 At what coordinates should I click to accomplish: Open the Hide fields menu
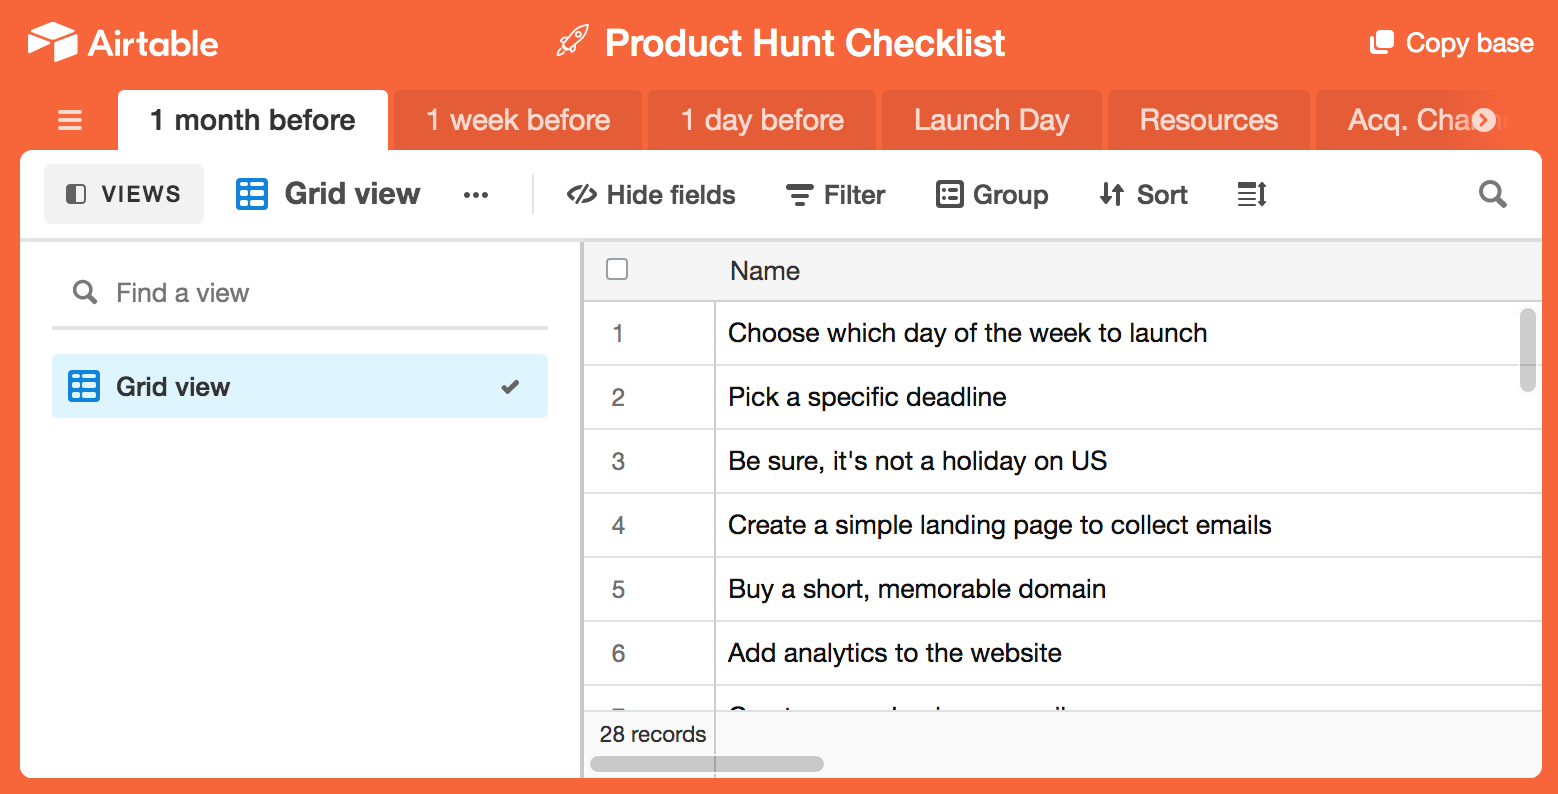click(651, 195)
